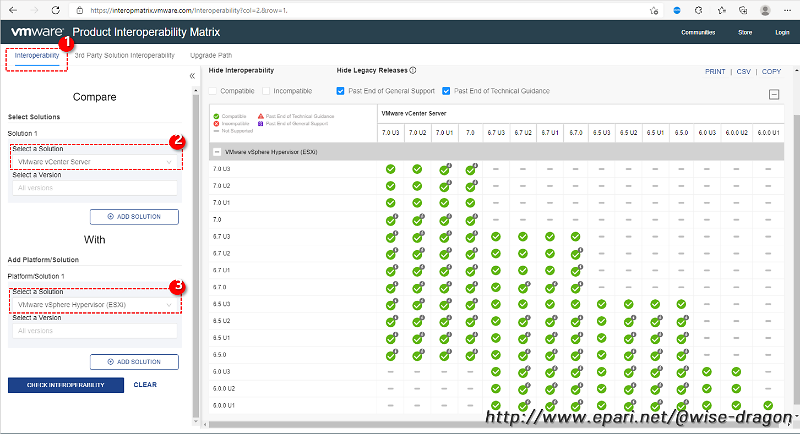800x434 pixels.
Task: Open the browser favorites star icon
Action: (x=721, y=10)
